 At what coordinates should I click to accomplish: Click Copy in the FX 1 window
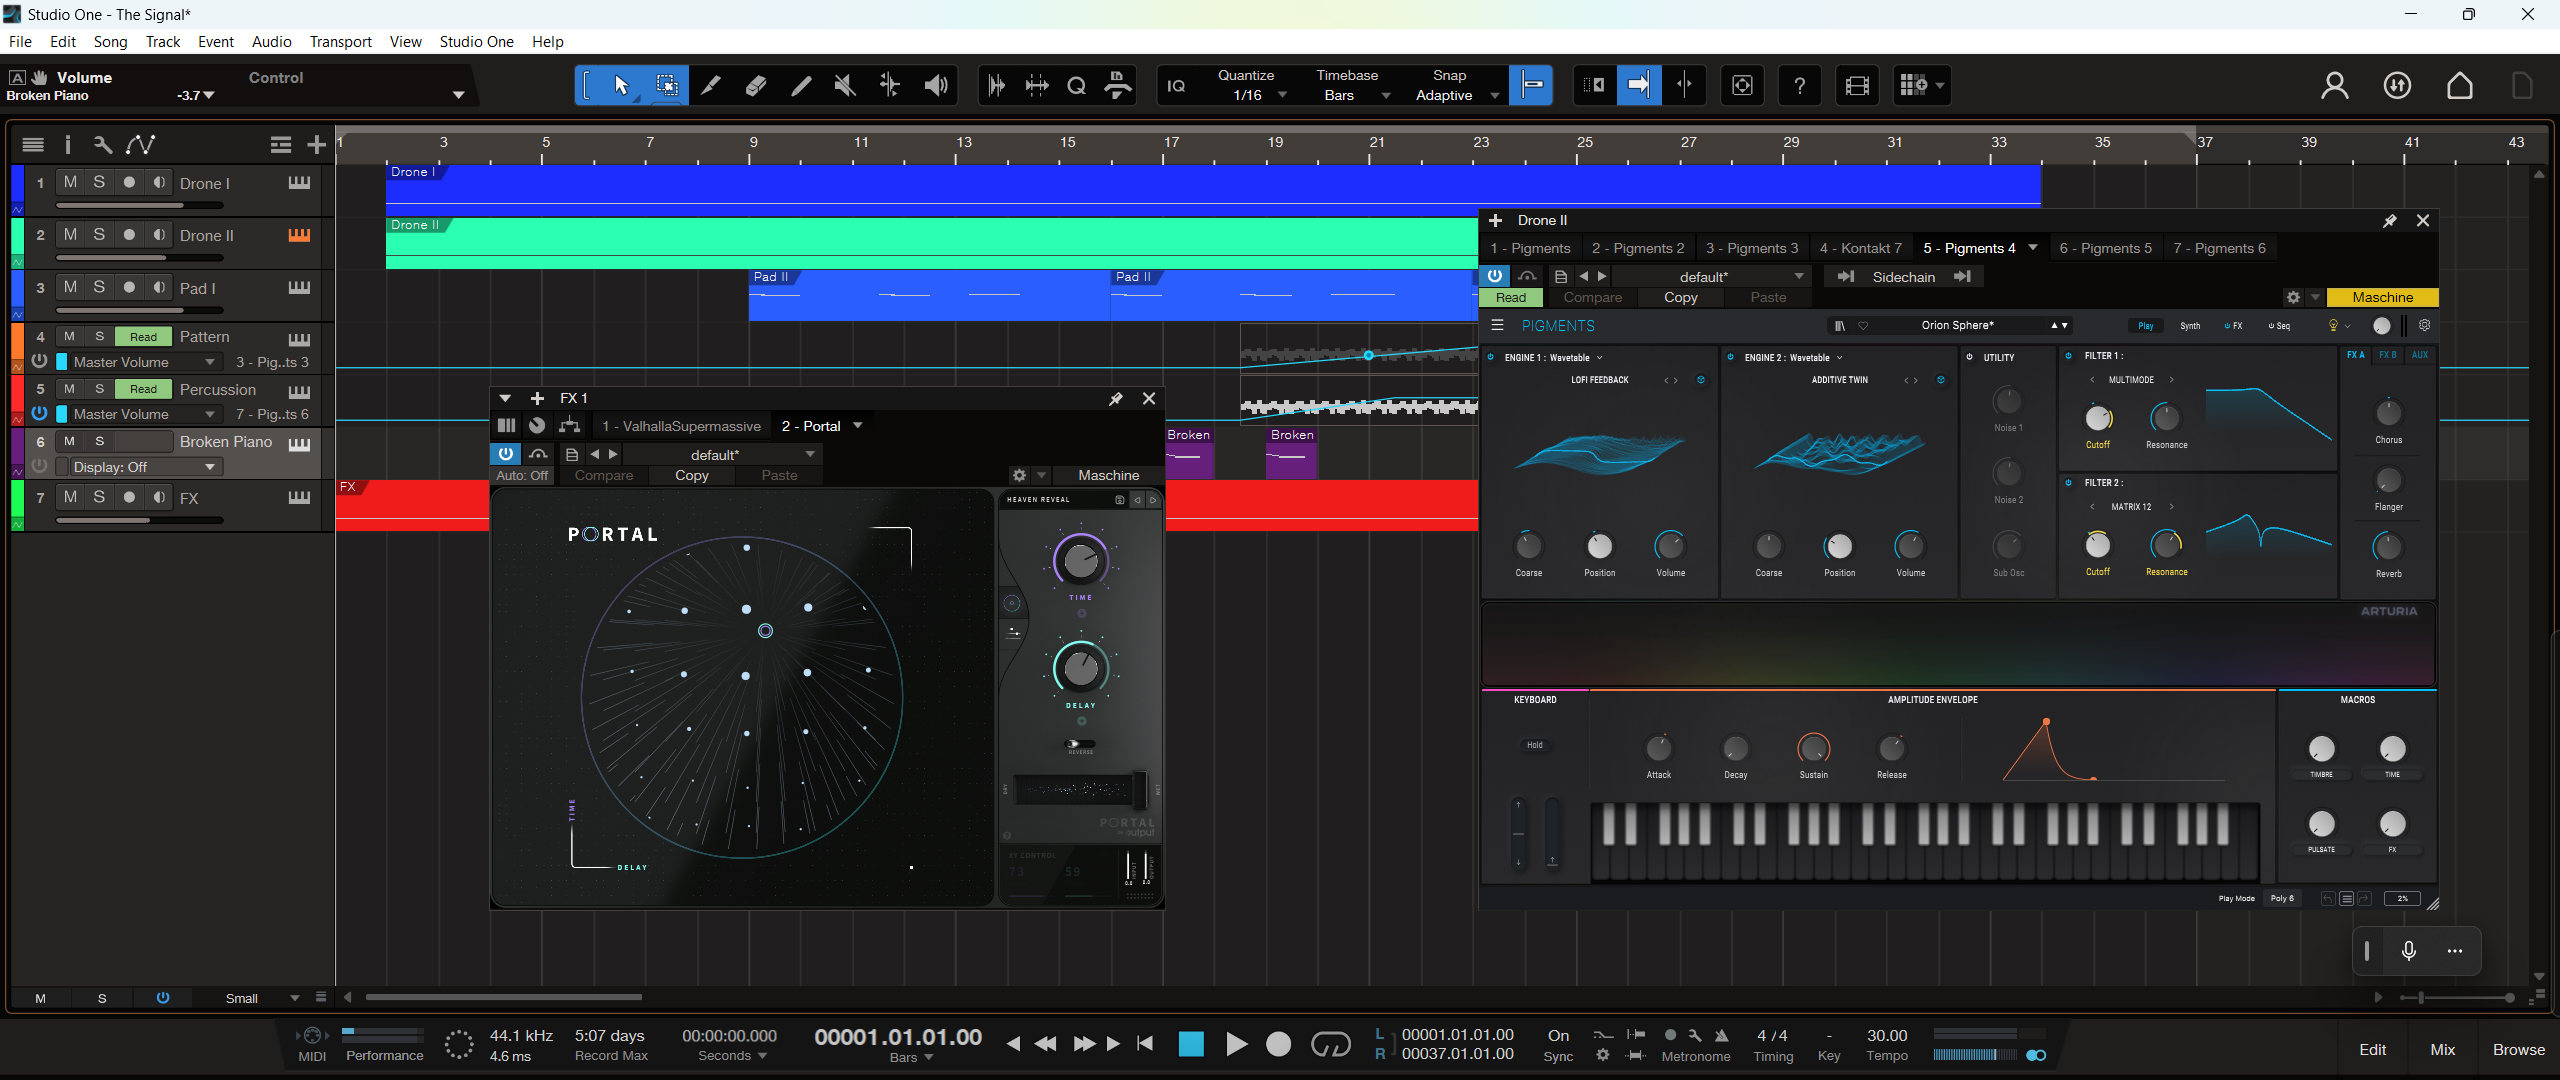[691, 476]
